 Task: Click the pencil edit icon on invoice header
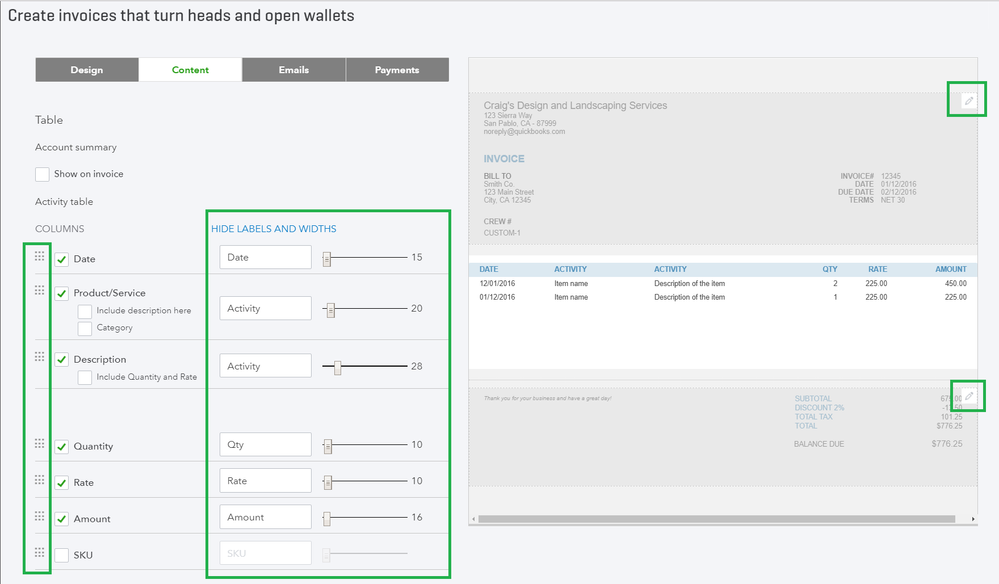(x=967, y=101)
